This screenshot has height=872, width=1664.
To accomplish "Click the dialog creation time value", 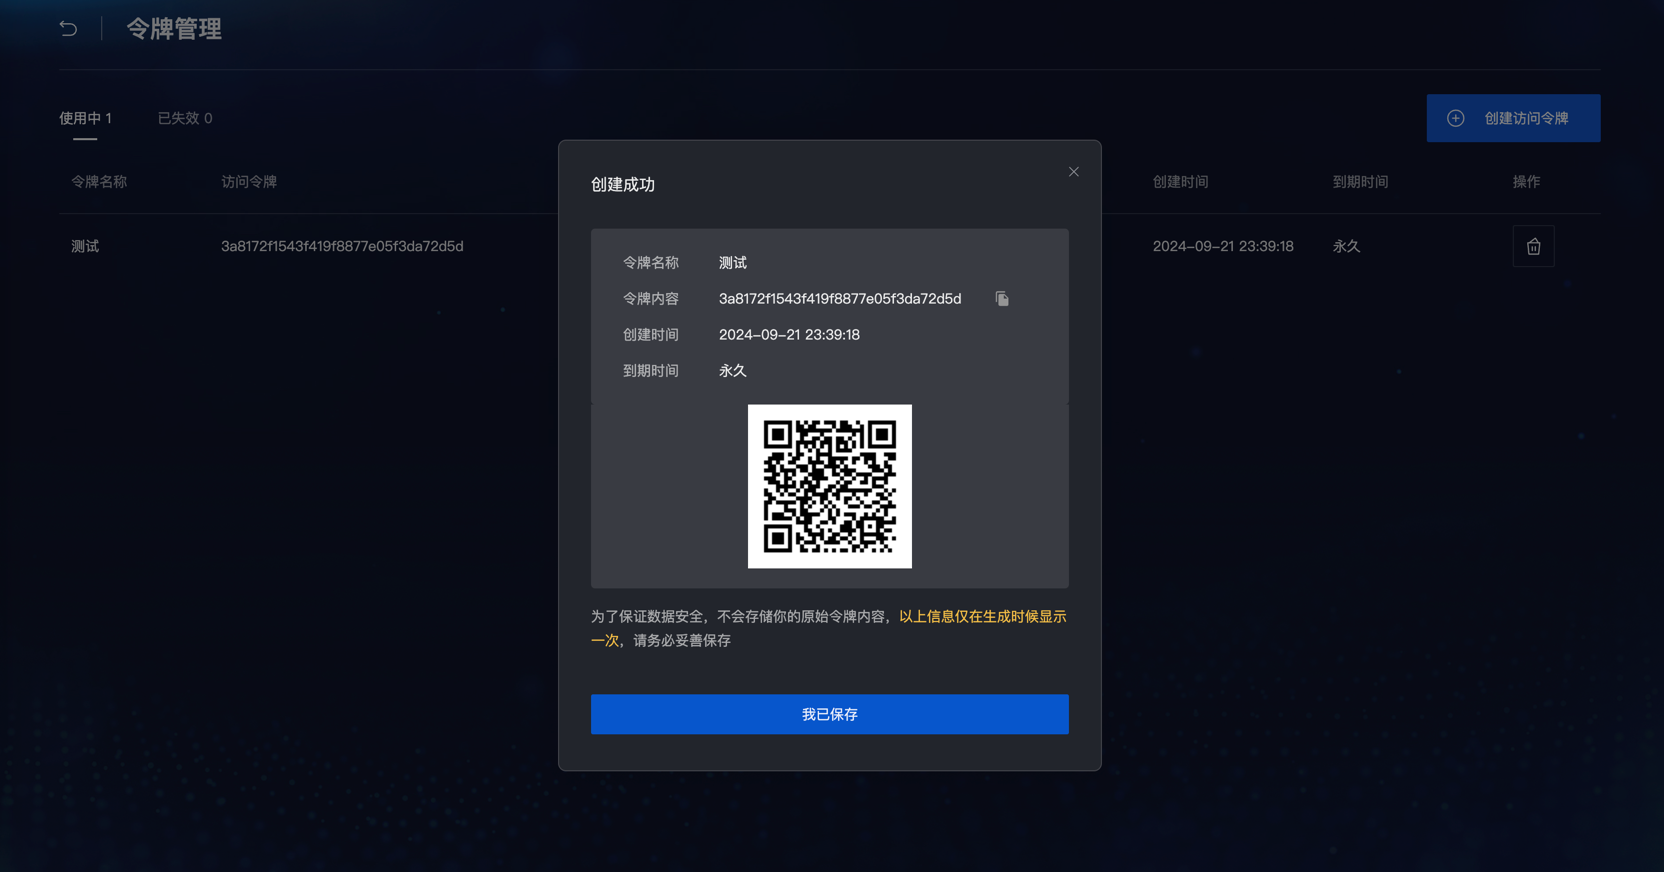I will 789,335.
